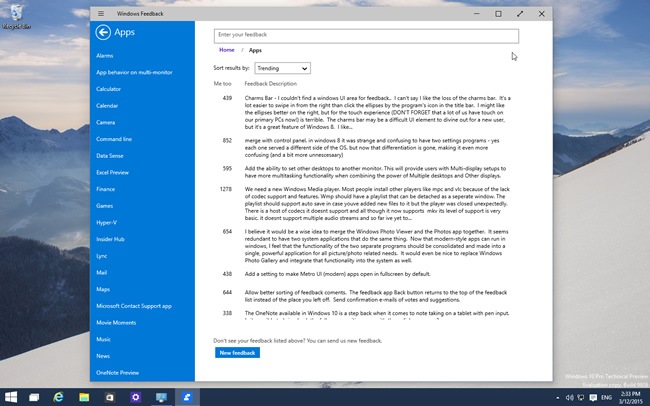Click the 654 Me too count
Viewport: 650px width, 406px height.
tap(227, 231)
